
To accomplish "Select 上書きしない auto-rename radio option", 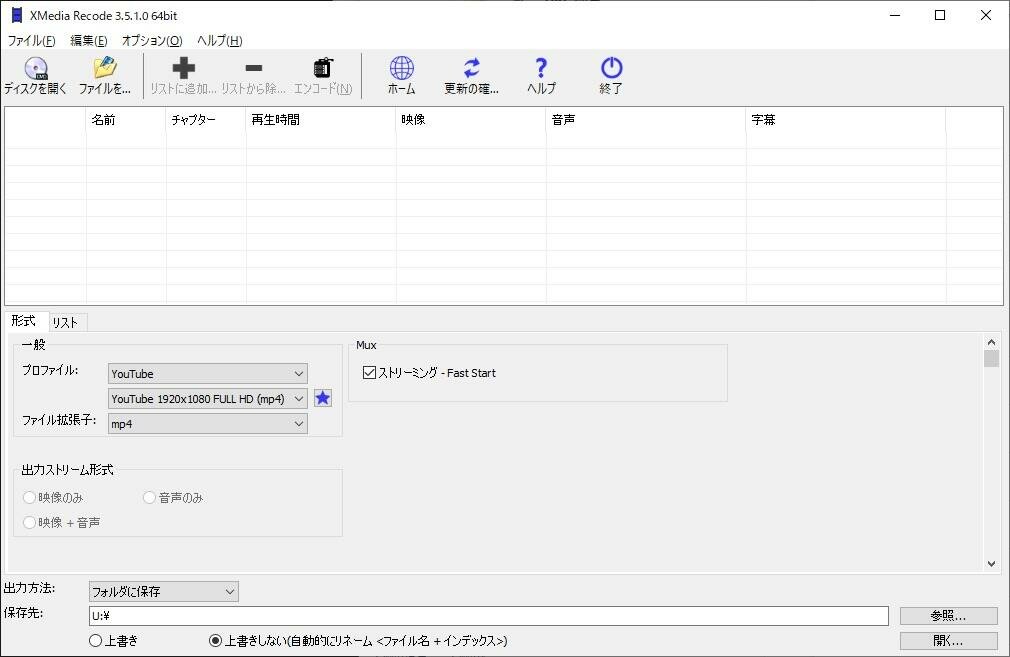I will (215, 640).
